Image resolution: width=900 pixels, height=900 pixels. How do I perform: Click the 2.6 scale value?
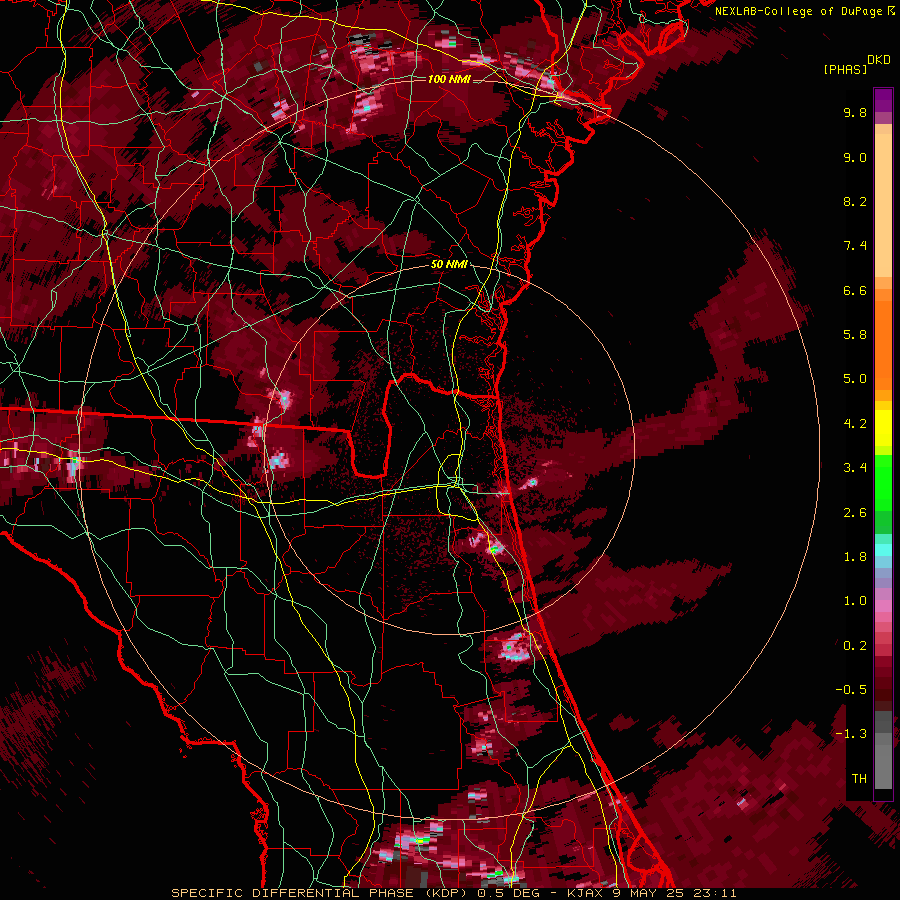[855, 513]
